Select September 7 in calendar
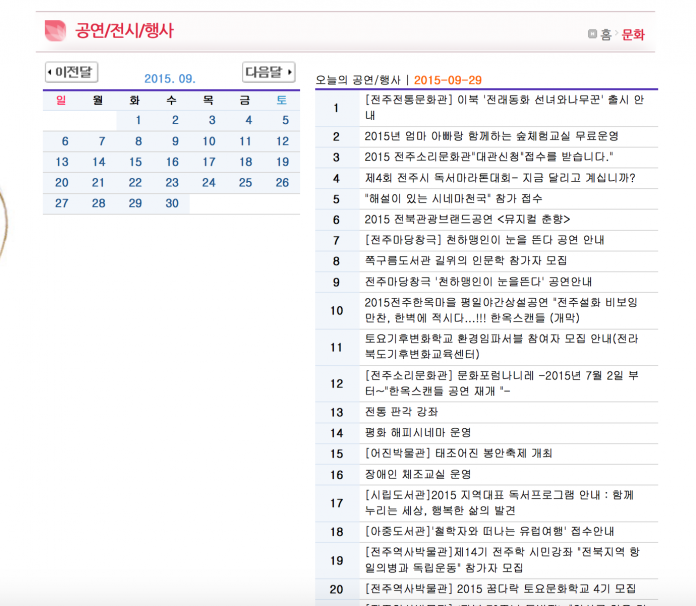The width and height of the screenshot is (696, 606). coord(102,141)
